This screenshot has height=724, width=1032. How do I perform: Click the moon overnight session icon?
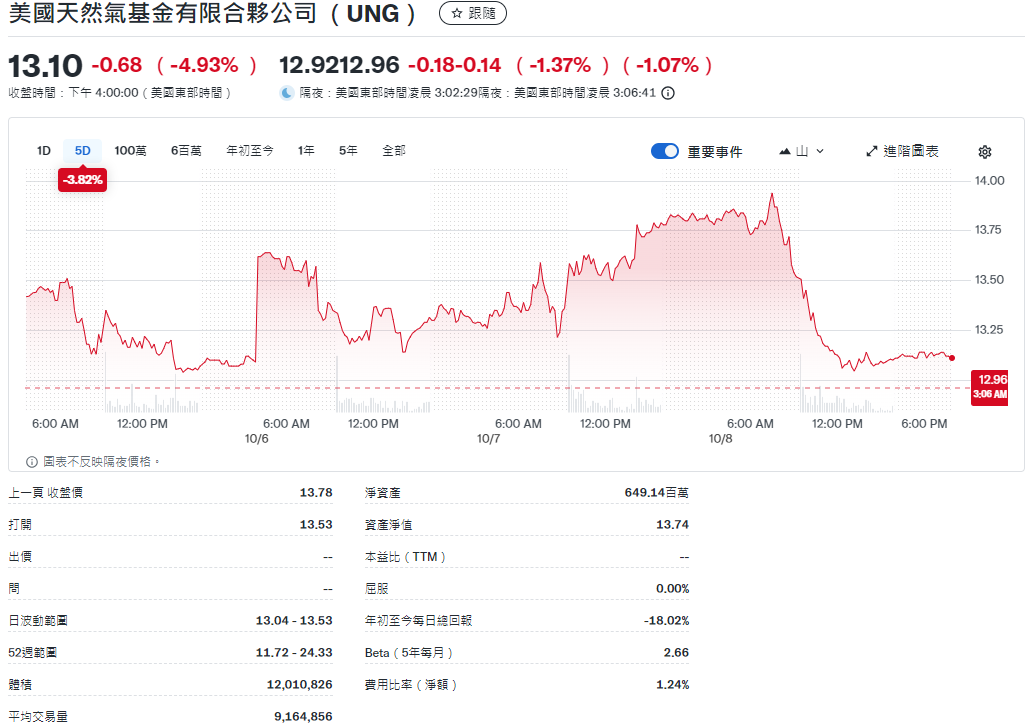287,93
